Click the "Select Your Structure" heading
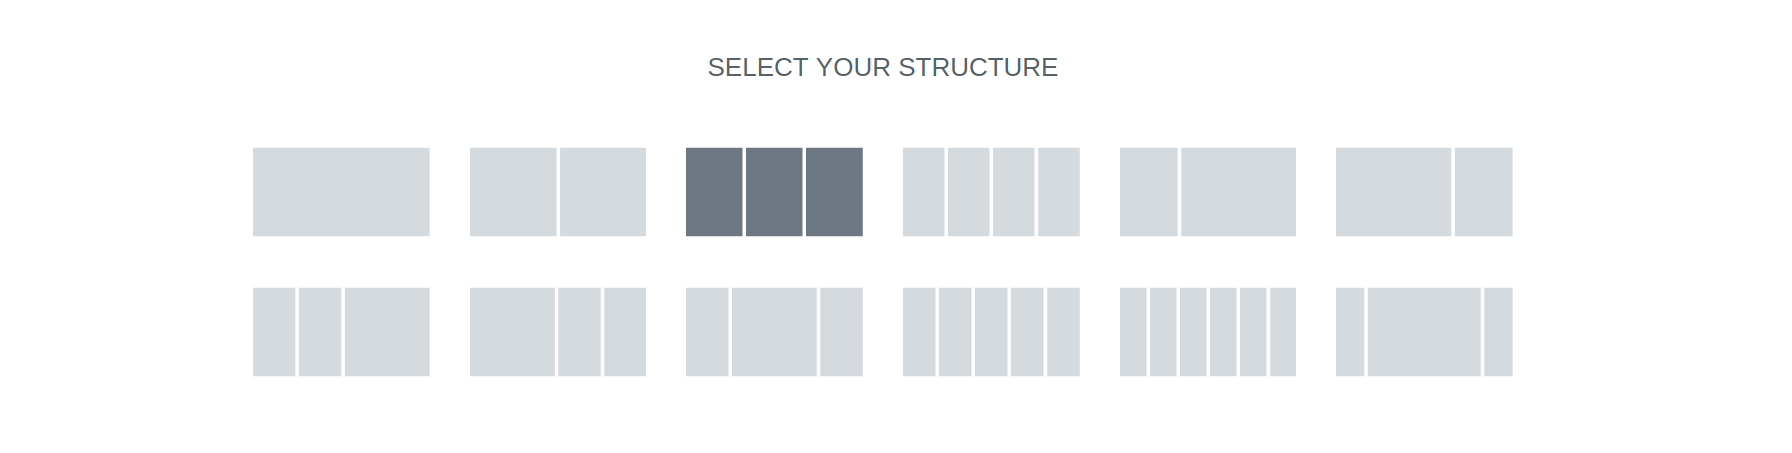The width and height of the screenshot is (1792, 453). pyautogui.click(x=882, y=67)
